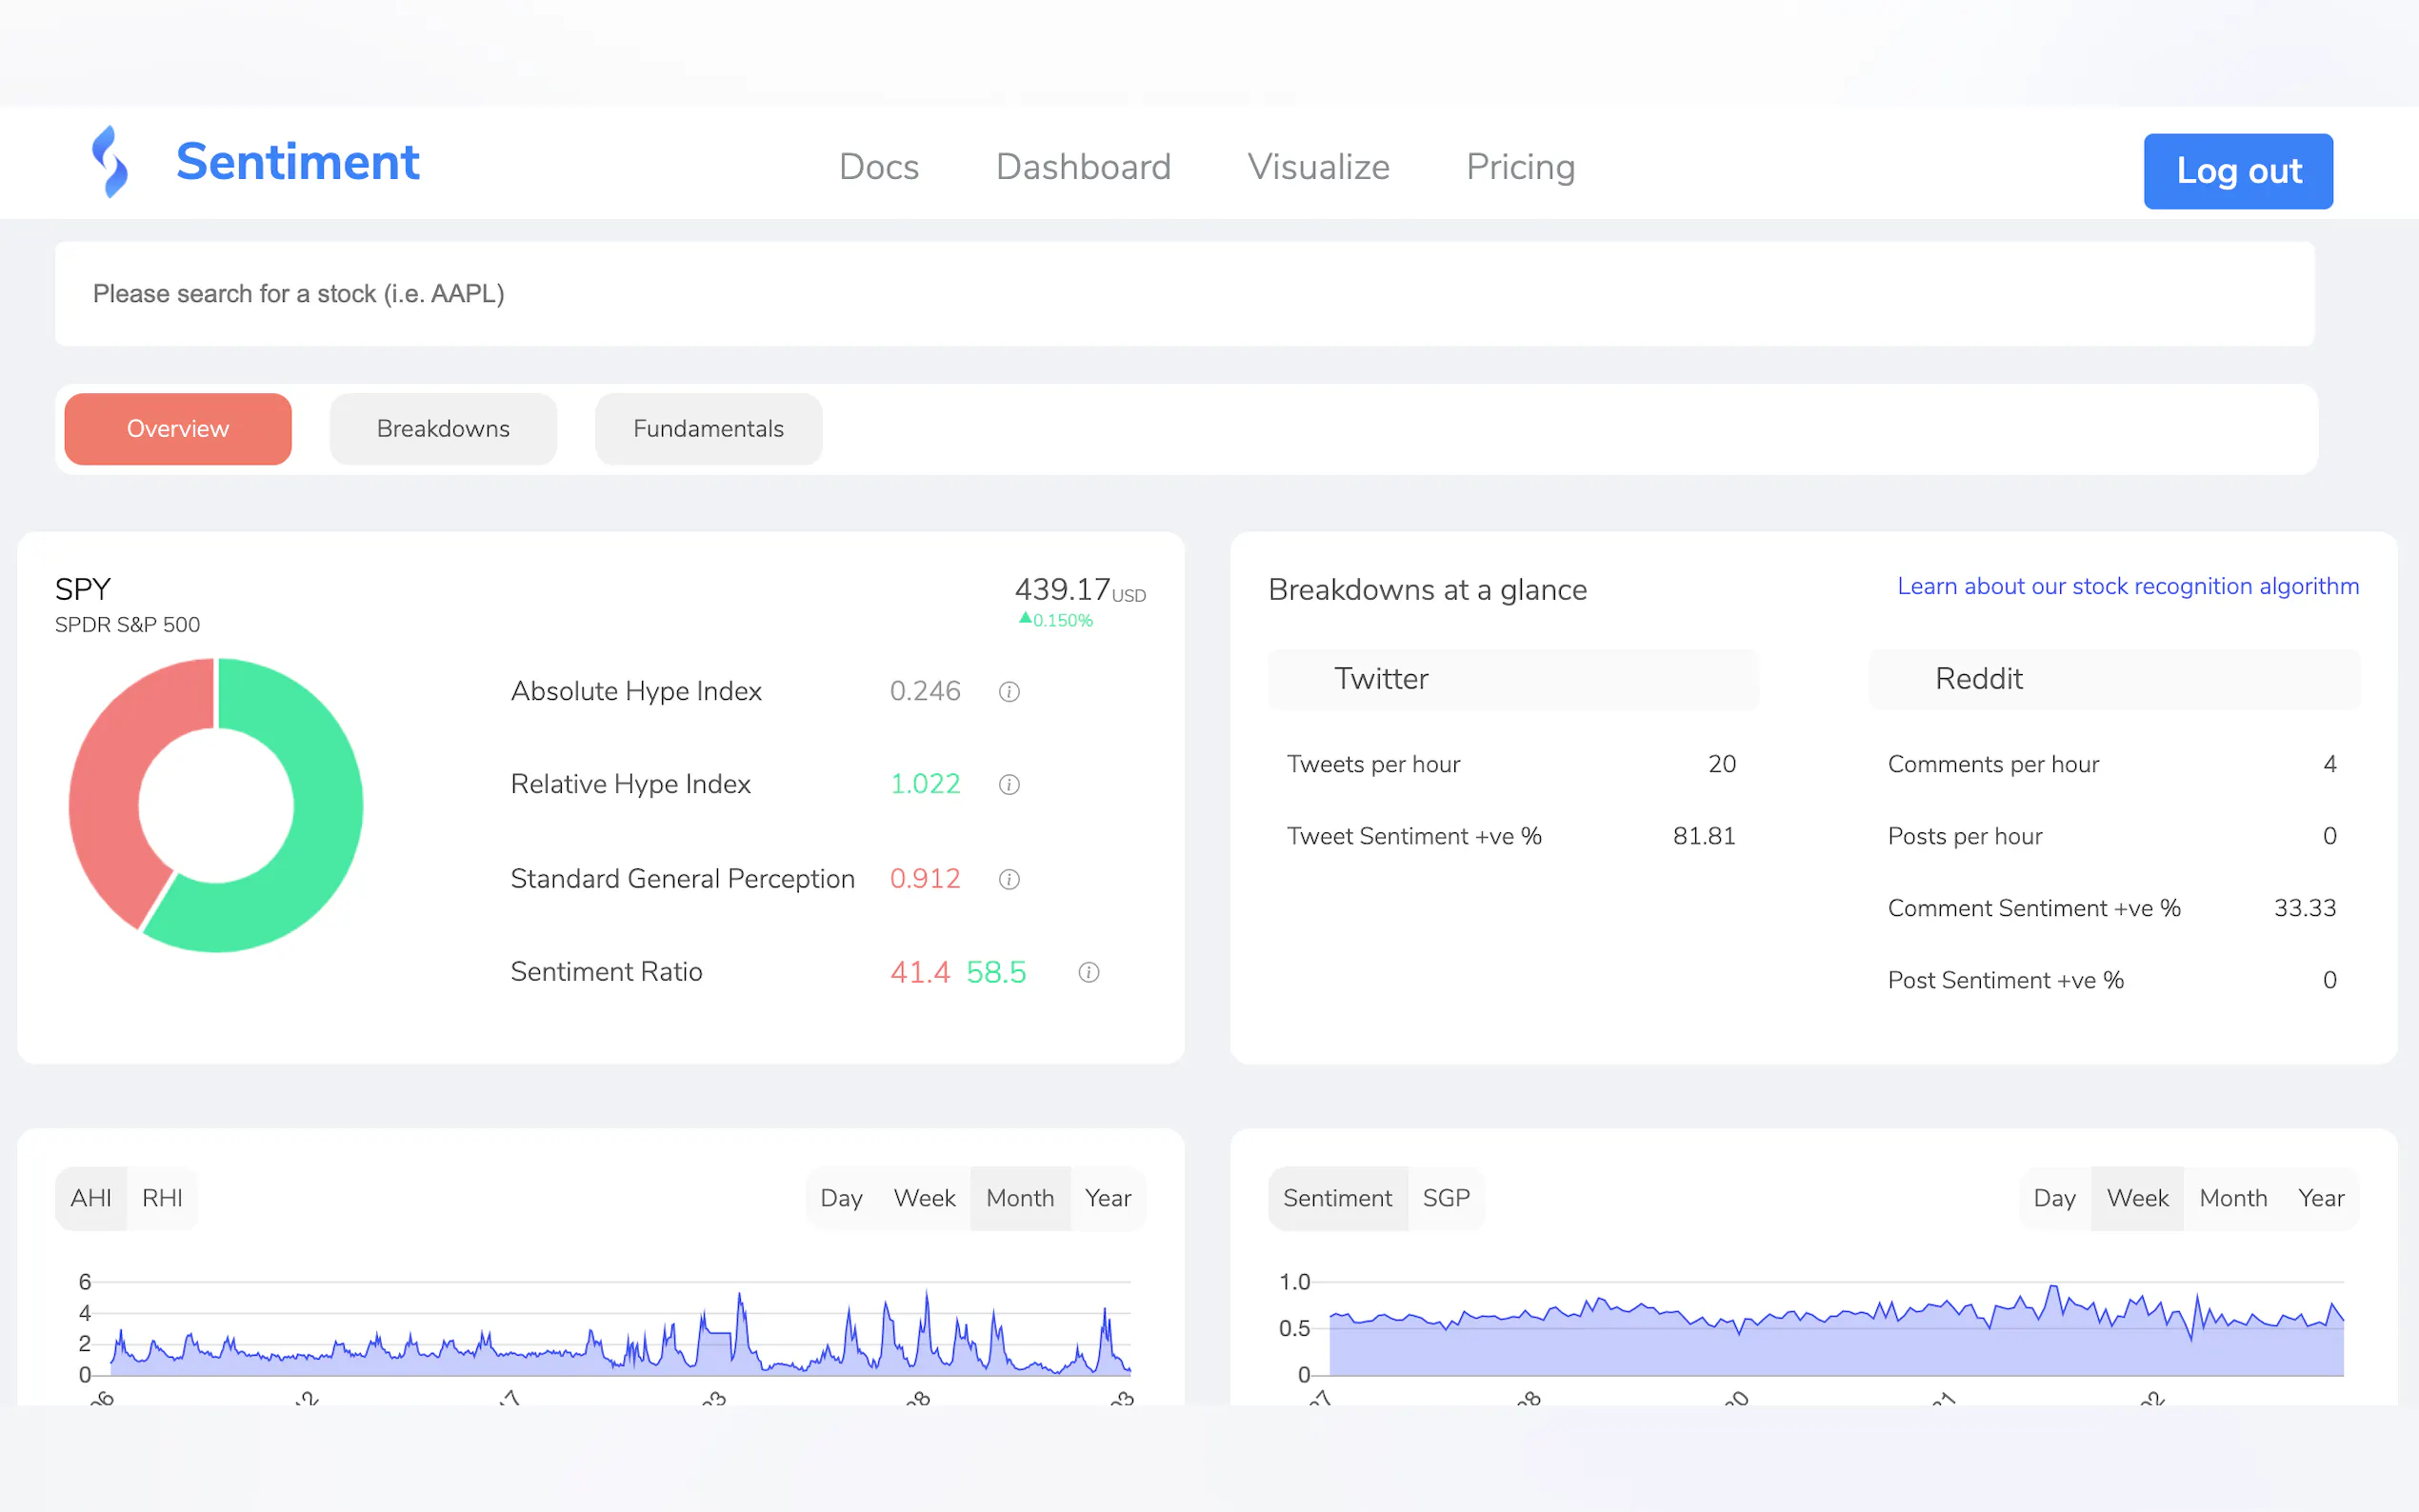Go to the Pricing page
2419x1512 pixels.
point(1520,167)
